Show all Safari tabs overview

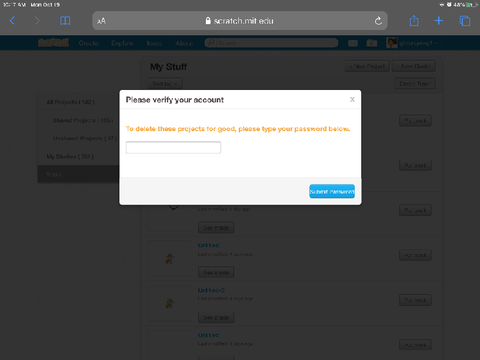pos(465,21)
